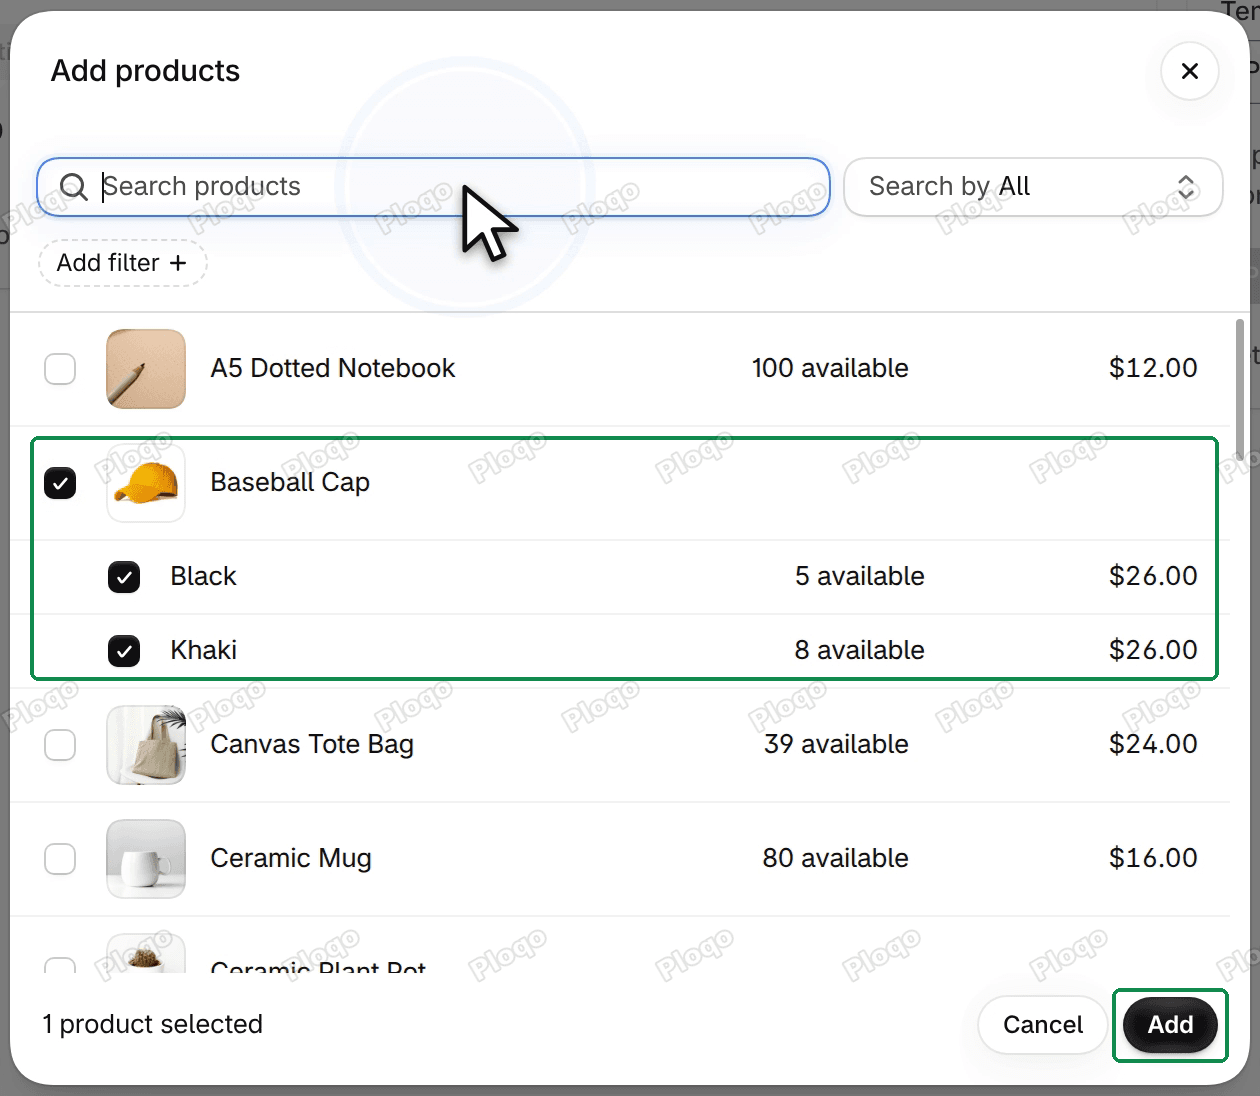Click the Ceramic Mug name
This screenshot has height=1096, width=1260.
[291, 859]
